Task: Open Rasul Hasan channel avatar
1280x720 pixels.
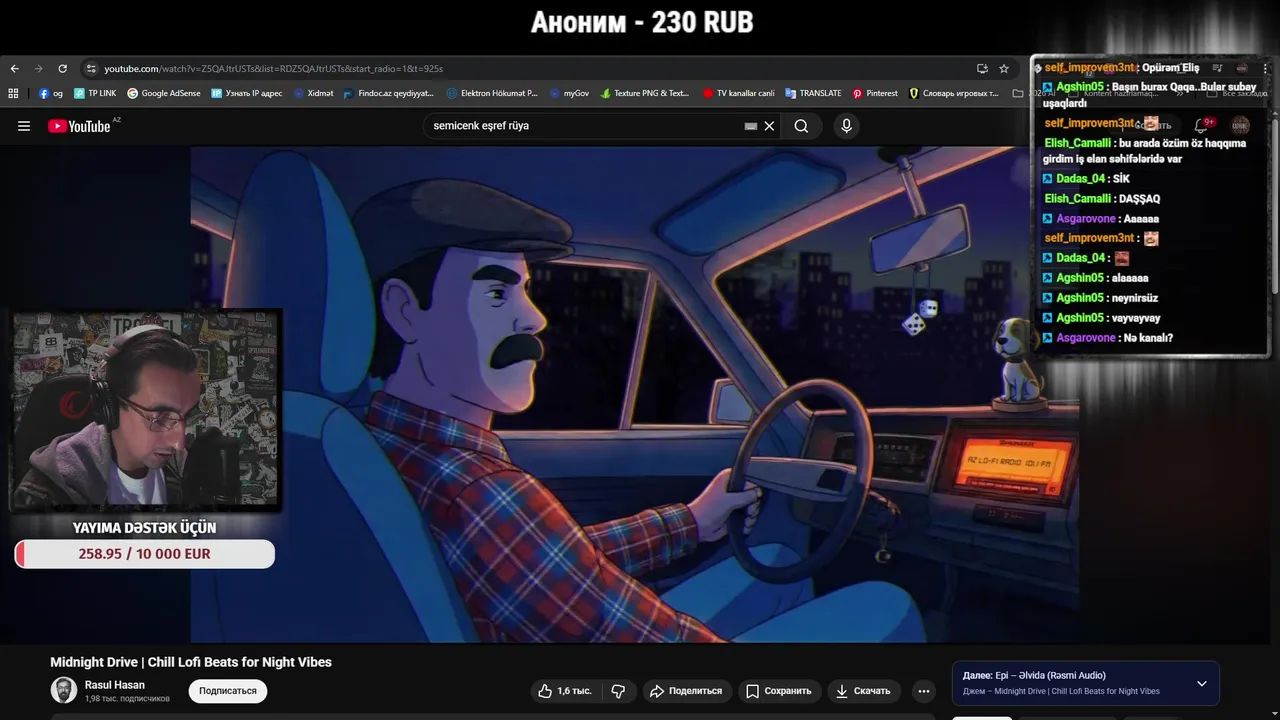Action: pyautogui.click(x=63, y=690)
